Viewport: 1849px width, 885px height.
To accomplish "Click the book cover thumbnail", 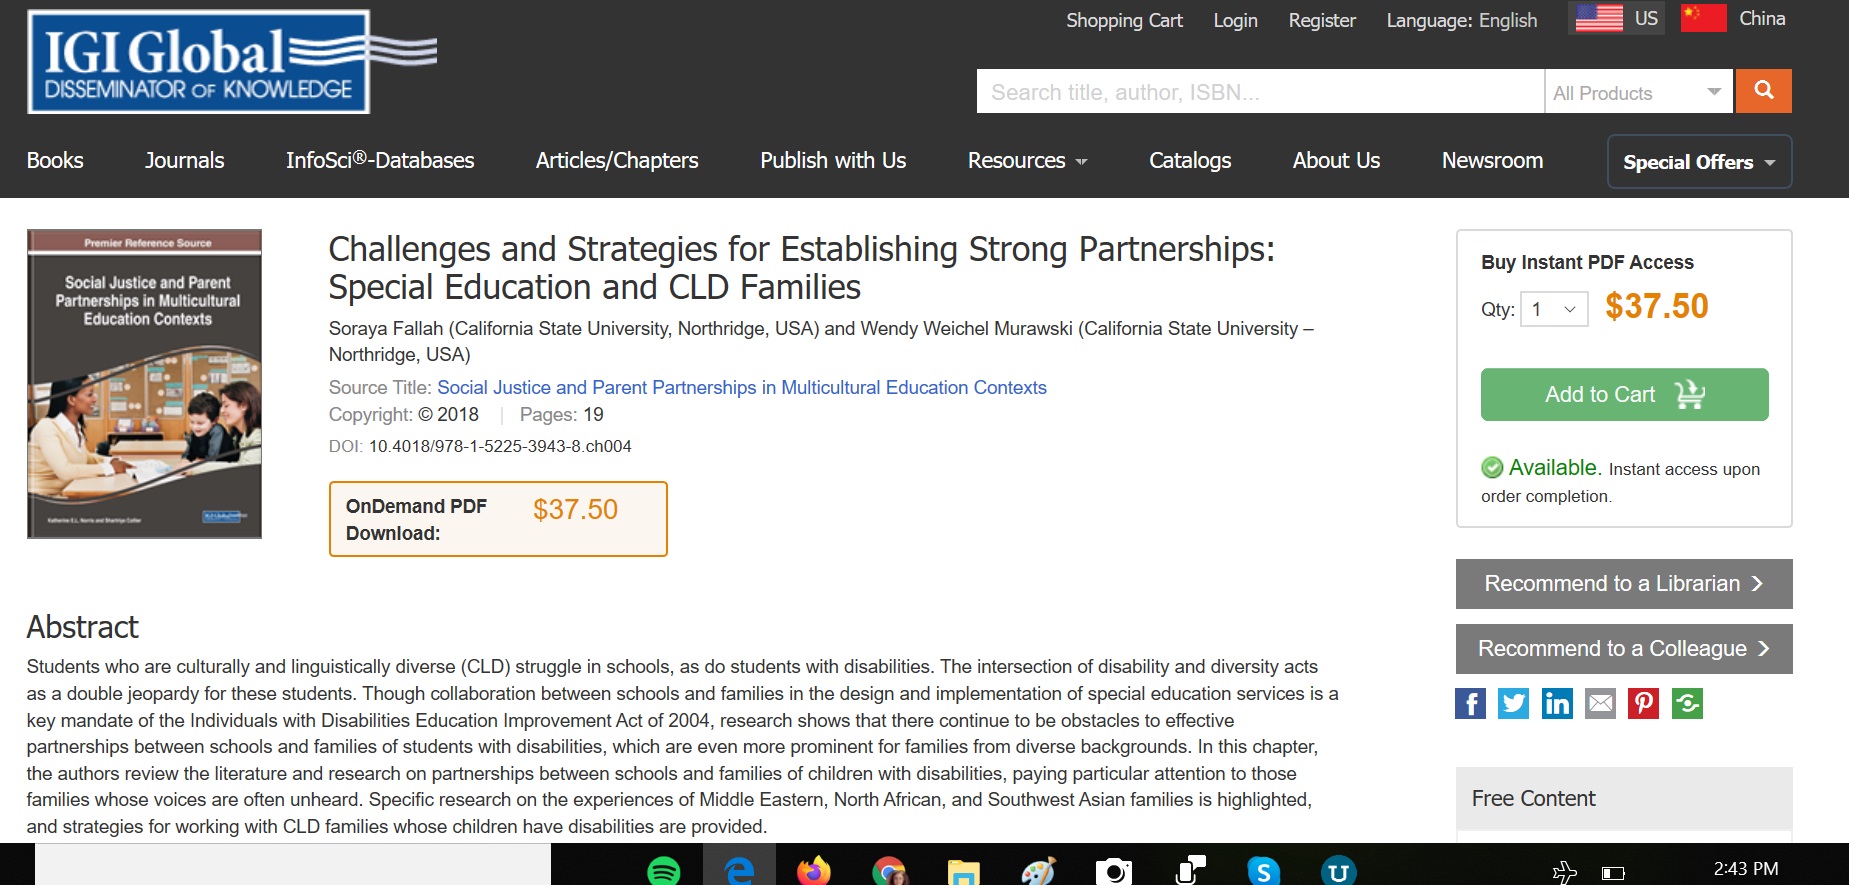I will click(x=145, y=384).
